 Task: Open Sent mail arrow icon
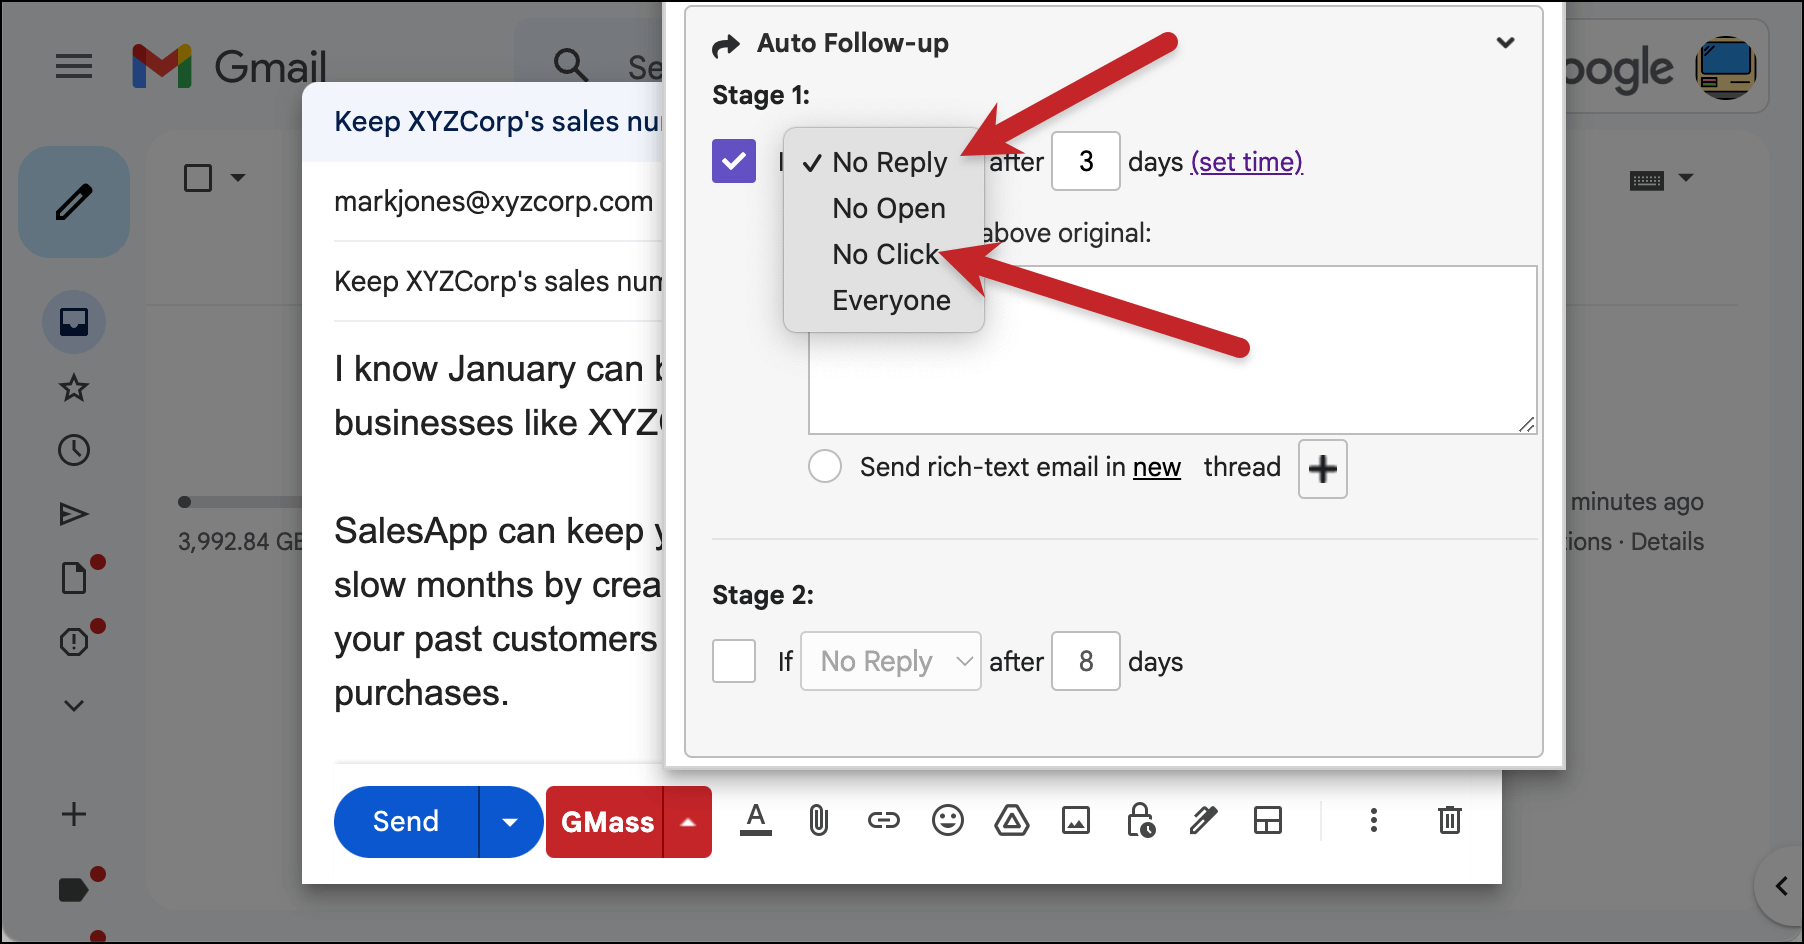(74, 514)
